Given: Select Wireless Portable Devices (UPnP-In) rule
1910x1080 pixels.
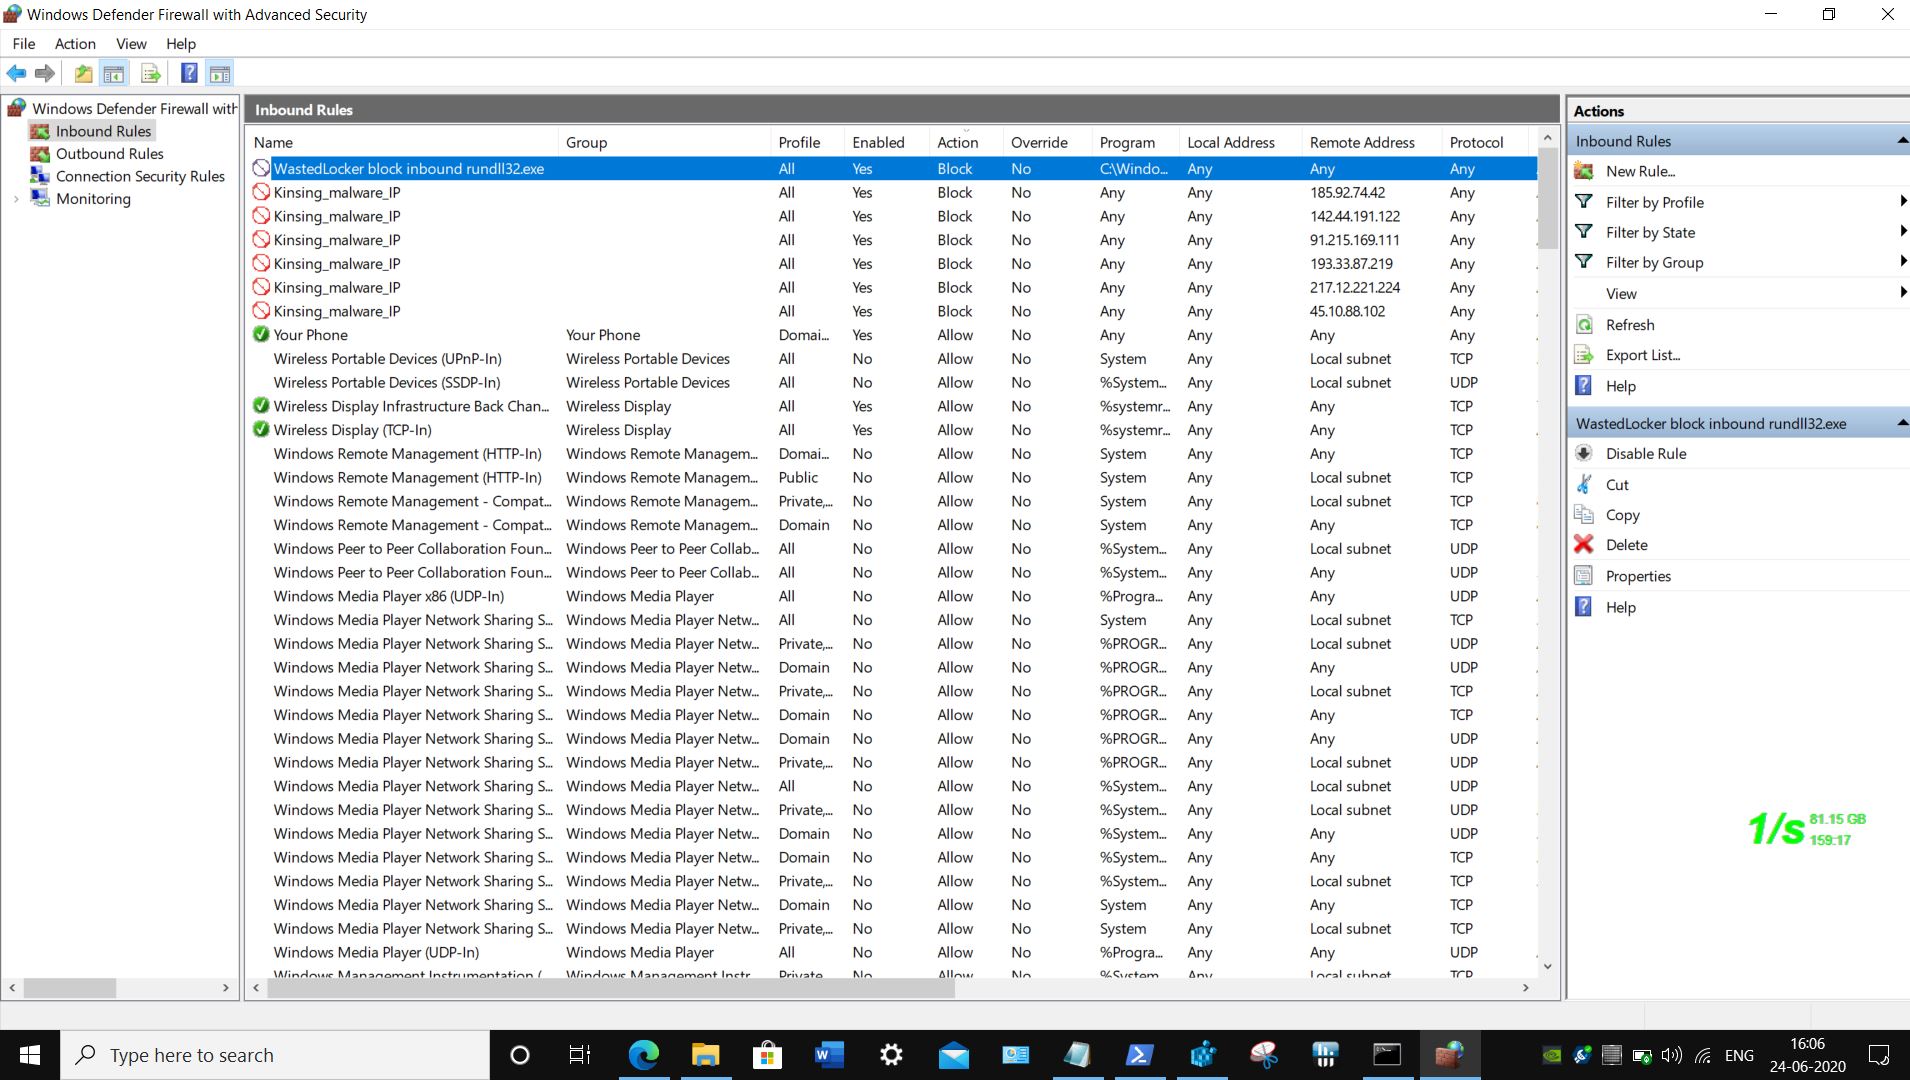Looking at the screenshot, I should coord(892,358).
